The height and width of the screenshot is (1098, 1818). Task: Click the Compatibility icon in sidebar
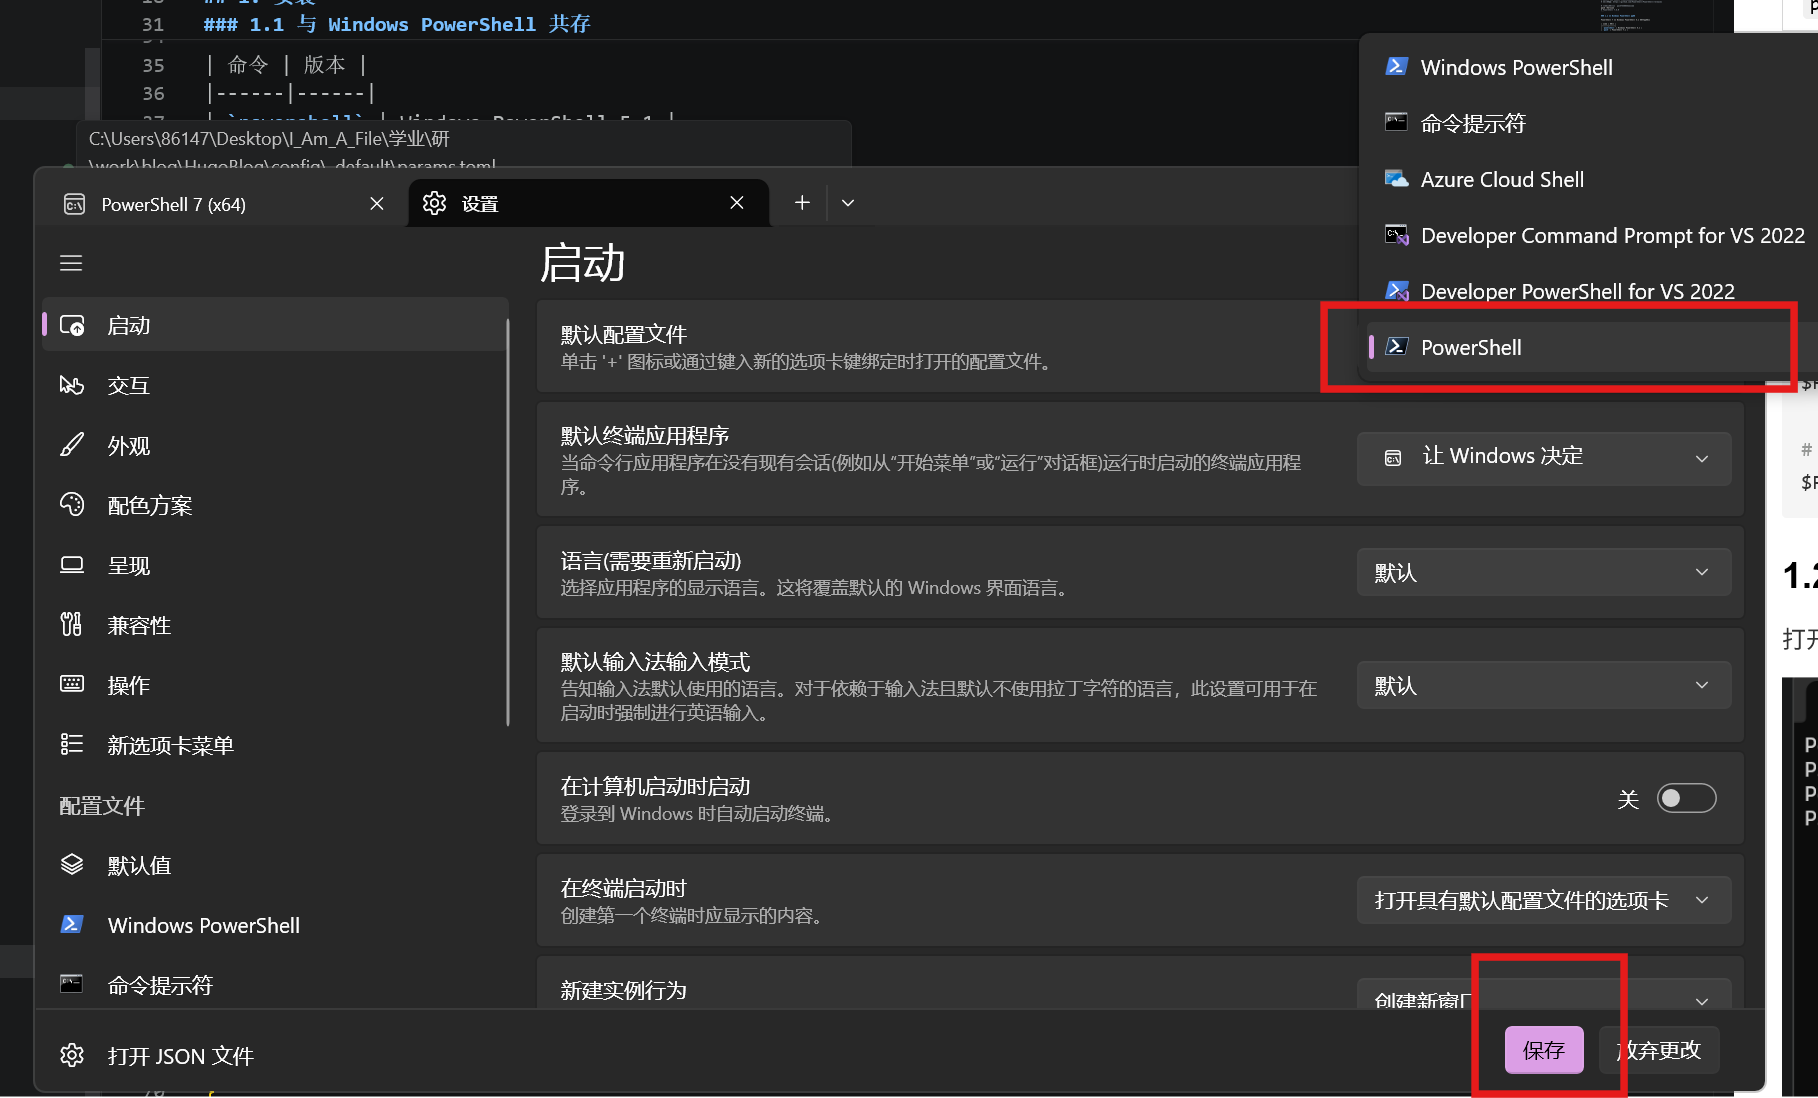[x=72, y=625]
